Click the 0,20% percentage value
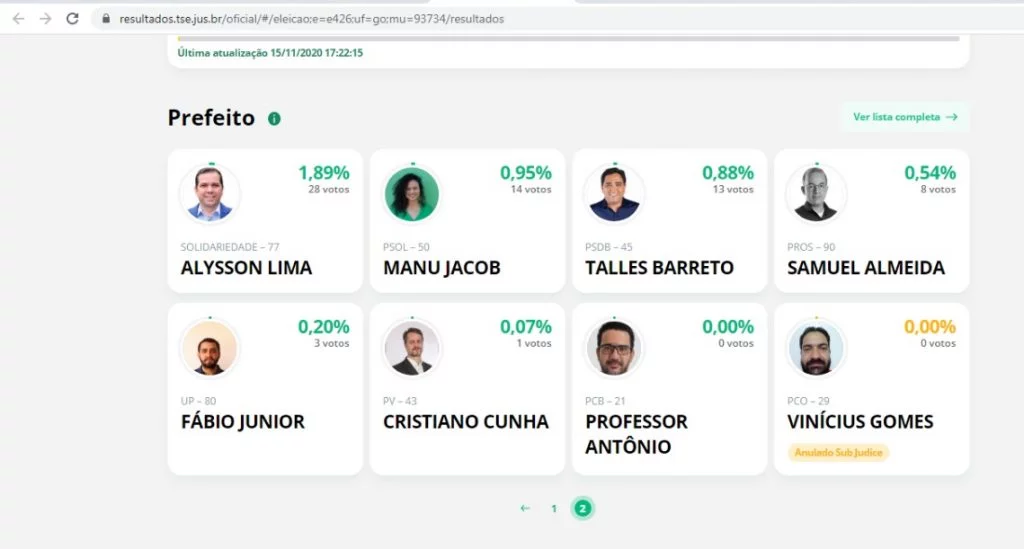The image size is (1024, 549). click(x=324, y=327)
